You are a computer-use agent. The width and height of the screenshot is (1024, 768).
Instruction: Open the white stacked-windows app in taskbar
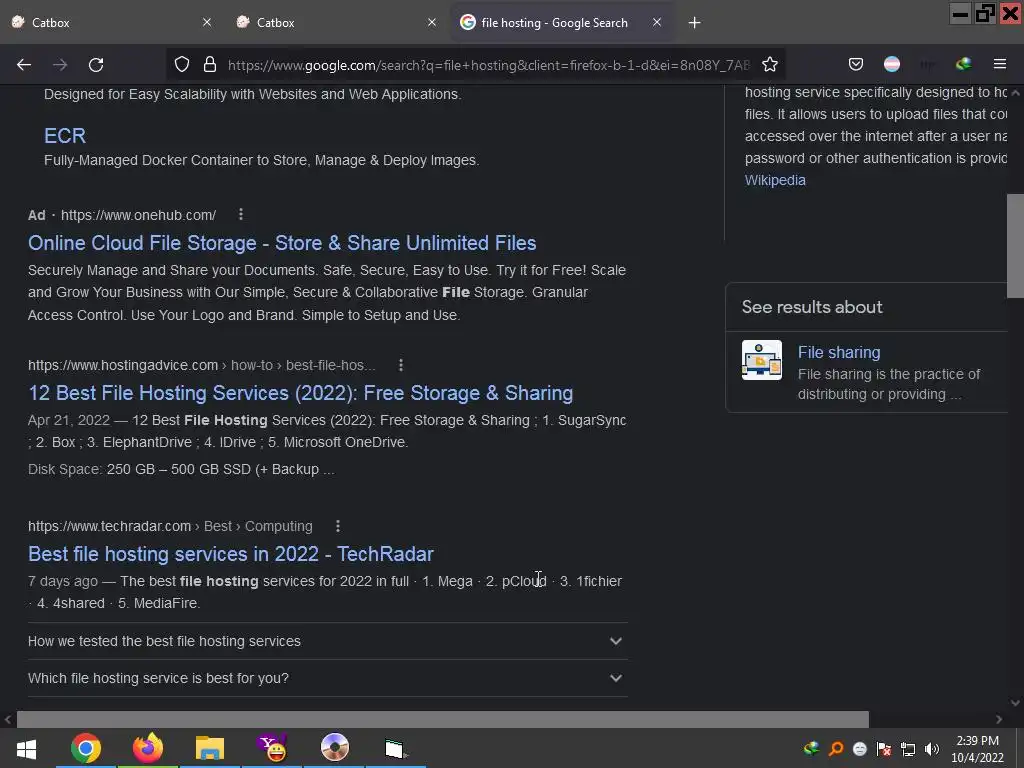[396, 748]
